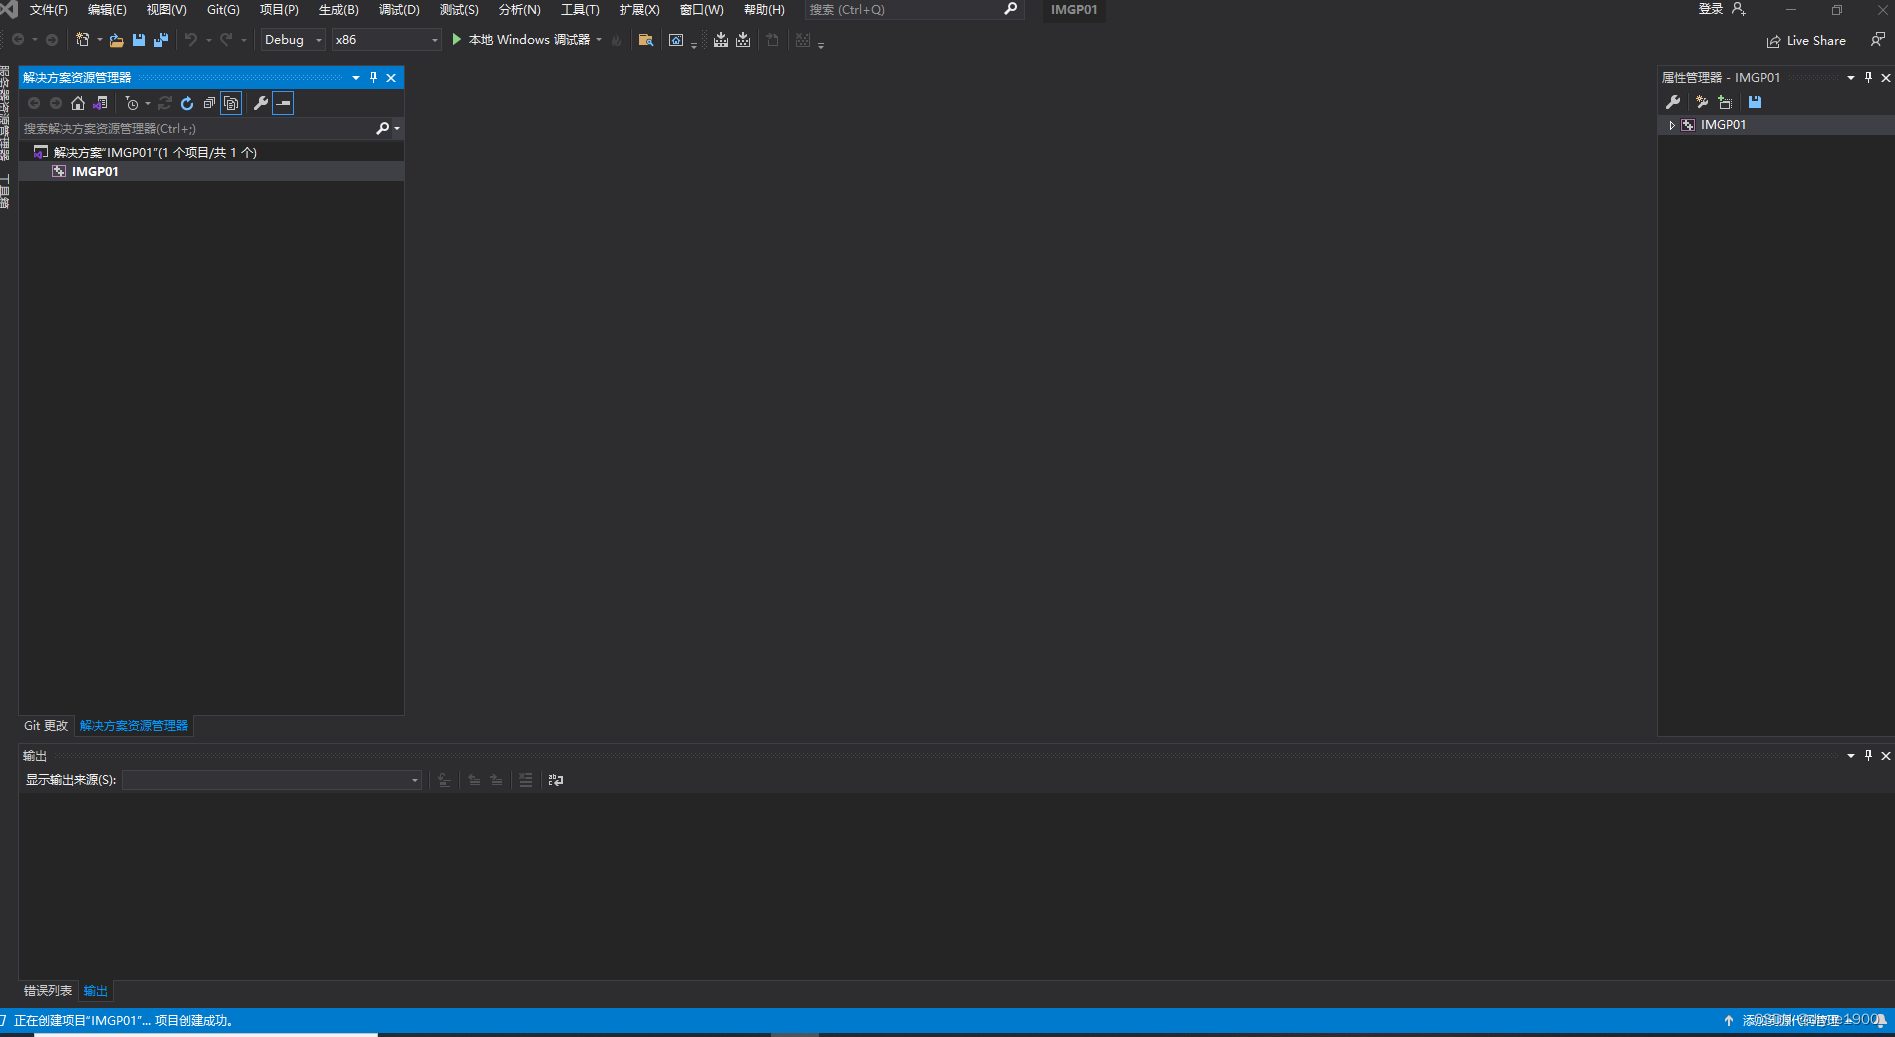The height and width of the screenshot is (1037, 1895).
Task: Switch to the Git 更改 tab
Action: point(46,726)
